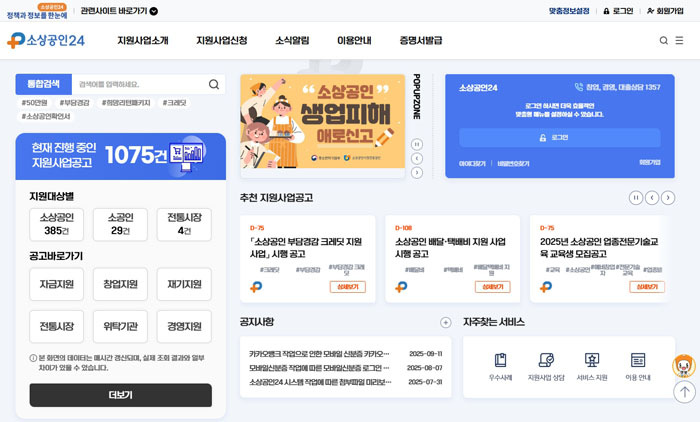Open the 지원사업신청 menu

[222, 40]
